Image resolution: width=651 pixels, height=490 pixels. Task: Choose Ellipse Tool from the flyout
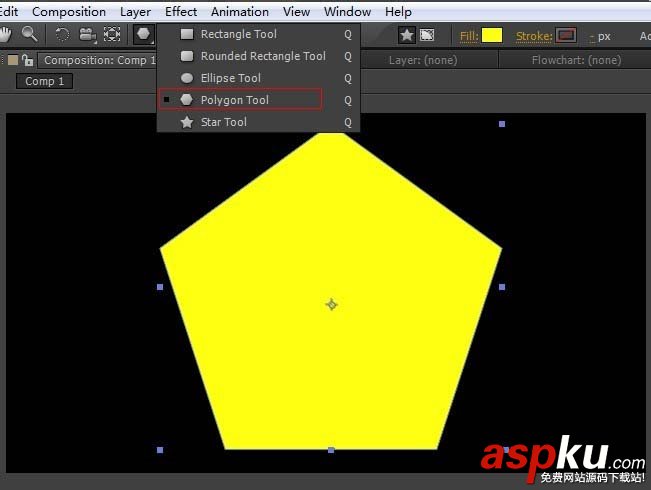(x=258, y=78)
